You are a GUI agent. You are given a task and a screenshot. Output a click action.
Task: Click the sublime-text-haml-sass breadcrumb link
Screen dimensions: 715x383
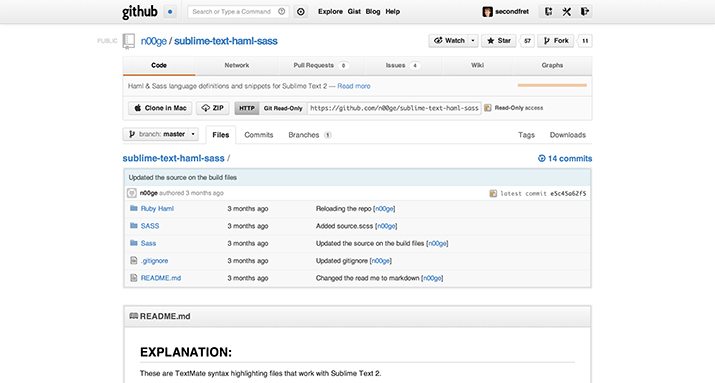tap(173, 158)
